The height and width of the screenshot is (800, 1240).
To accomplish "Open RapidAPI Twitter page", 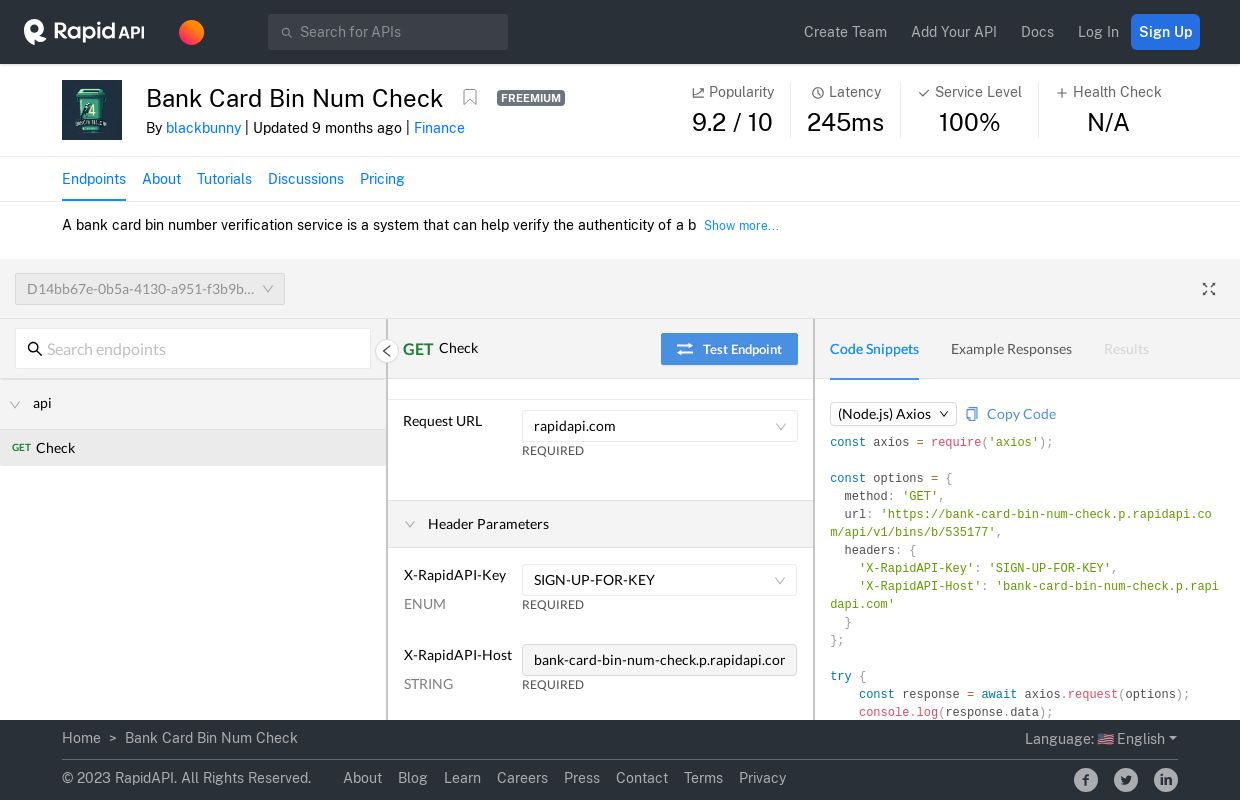I will [1126, 780].
